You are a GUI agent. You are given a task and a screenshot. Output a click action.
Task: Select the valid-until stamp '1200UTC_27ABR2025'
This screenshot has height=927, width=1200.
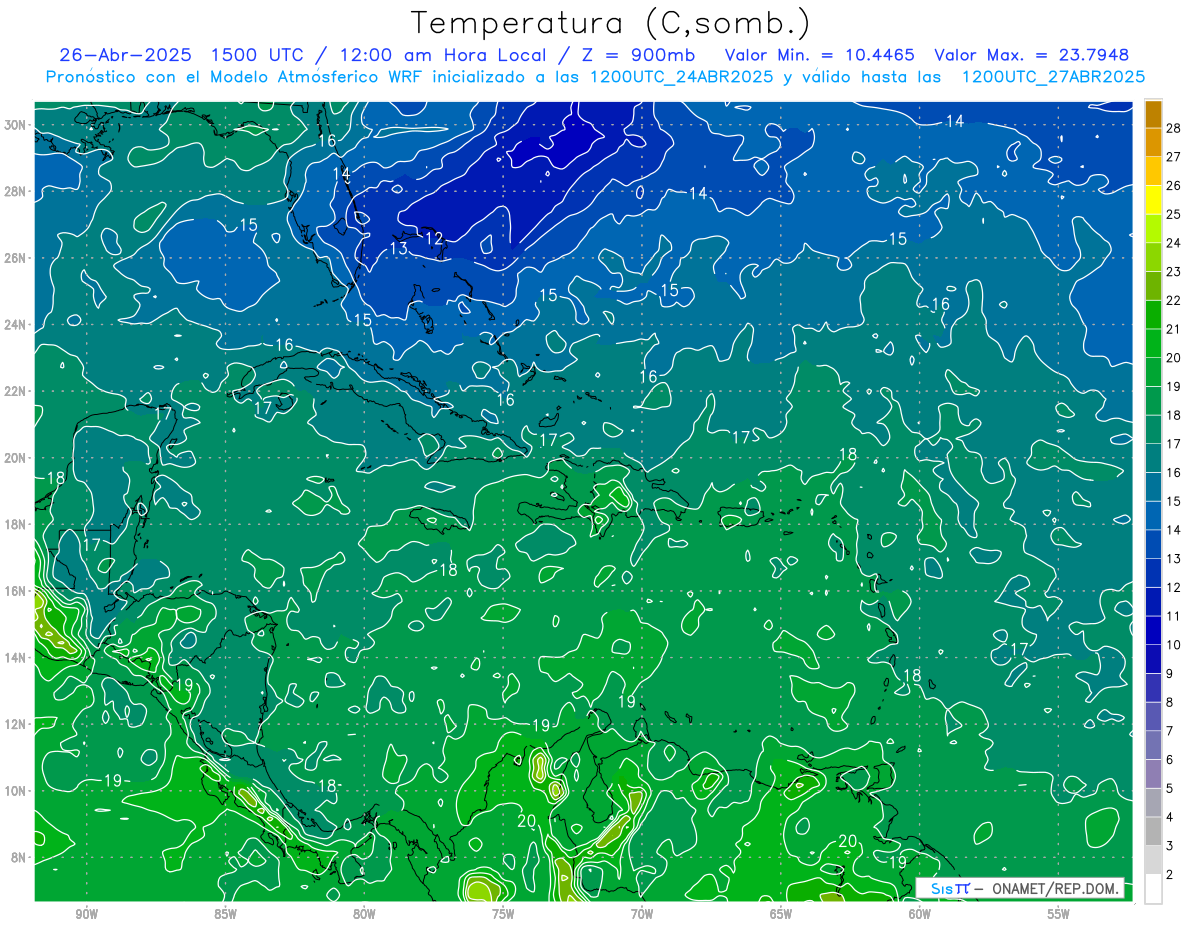pyautogui.click(x=1053, y=77)
